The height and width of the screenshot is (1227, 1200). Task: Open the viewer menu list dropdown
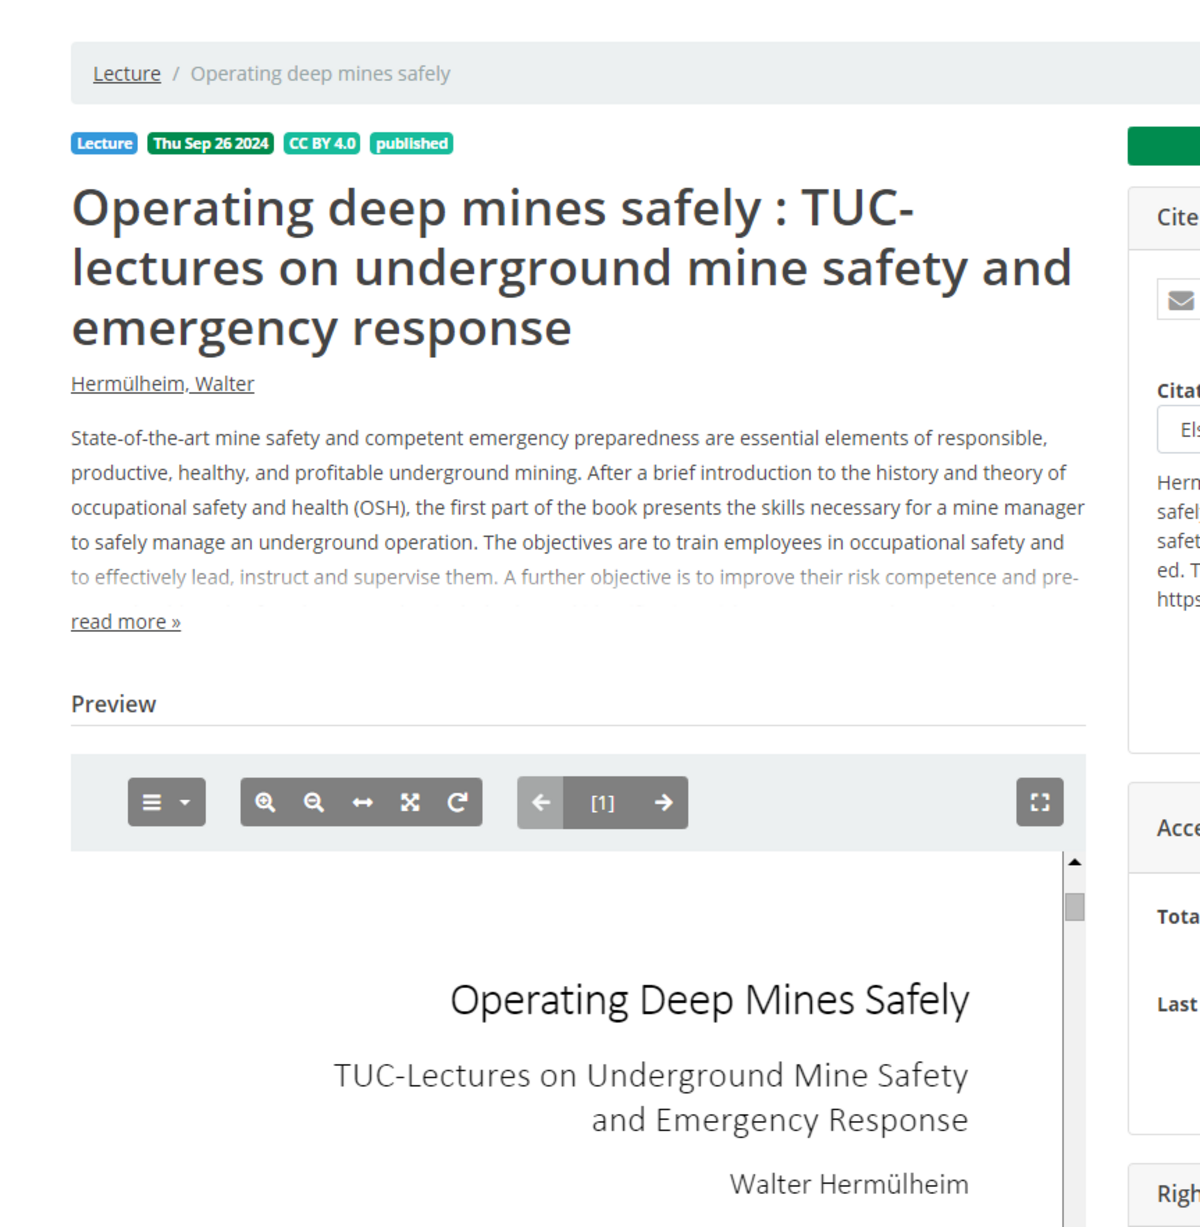point(166,802)
